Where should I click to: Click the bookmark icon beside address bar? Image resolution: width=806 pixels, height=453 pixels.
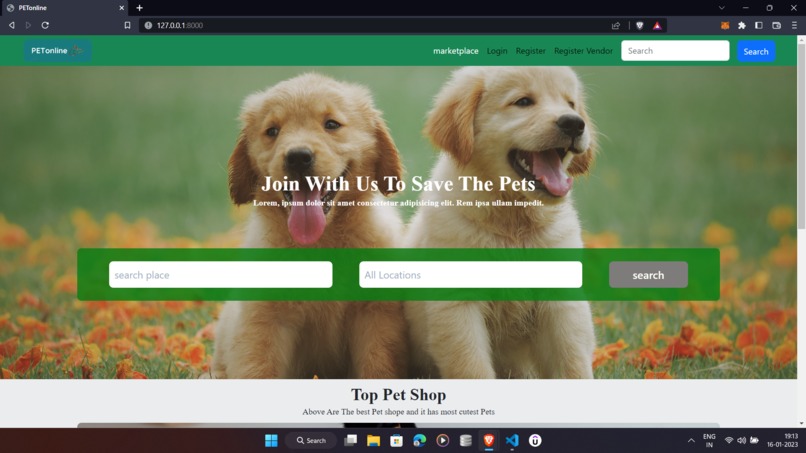click(127, 25)
